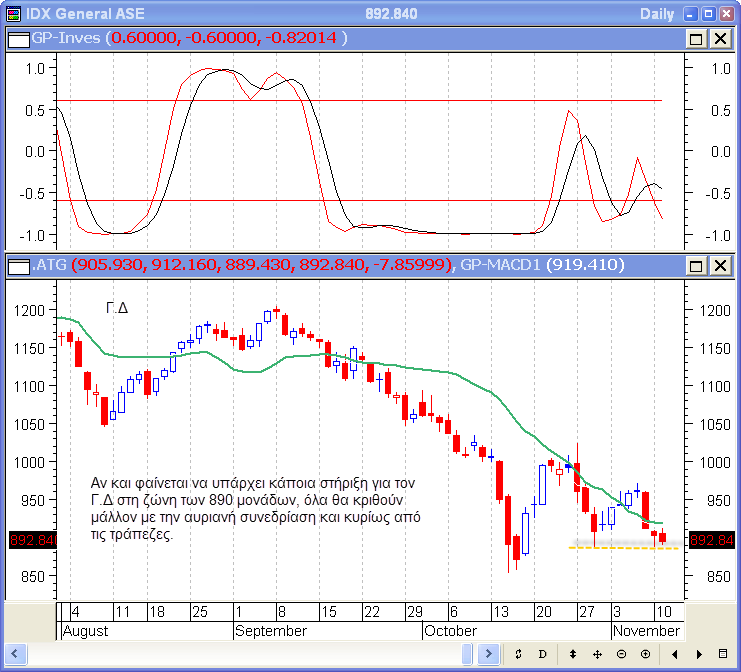Maximize the .ATG price pane
741x672 pixels.
696,266
